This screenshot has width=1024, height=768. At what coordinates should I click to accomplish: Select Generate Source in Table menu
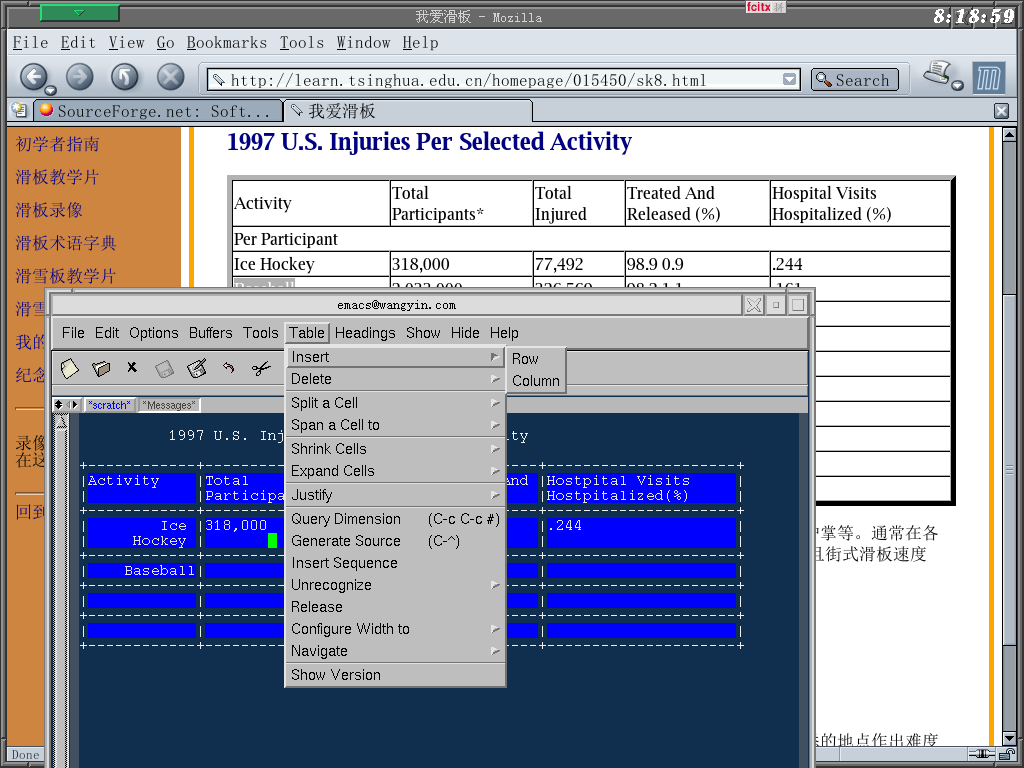point(345,541)
